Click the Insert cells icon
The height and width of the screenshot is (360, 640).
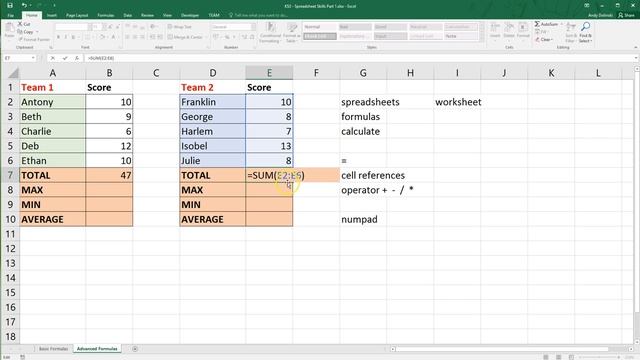495,27
